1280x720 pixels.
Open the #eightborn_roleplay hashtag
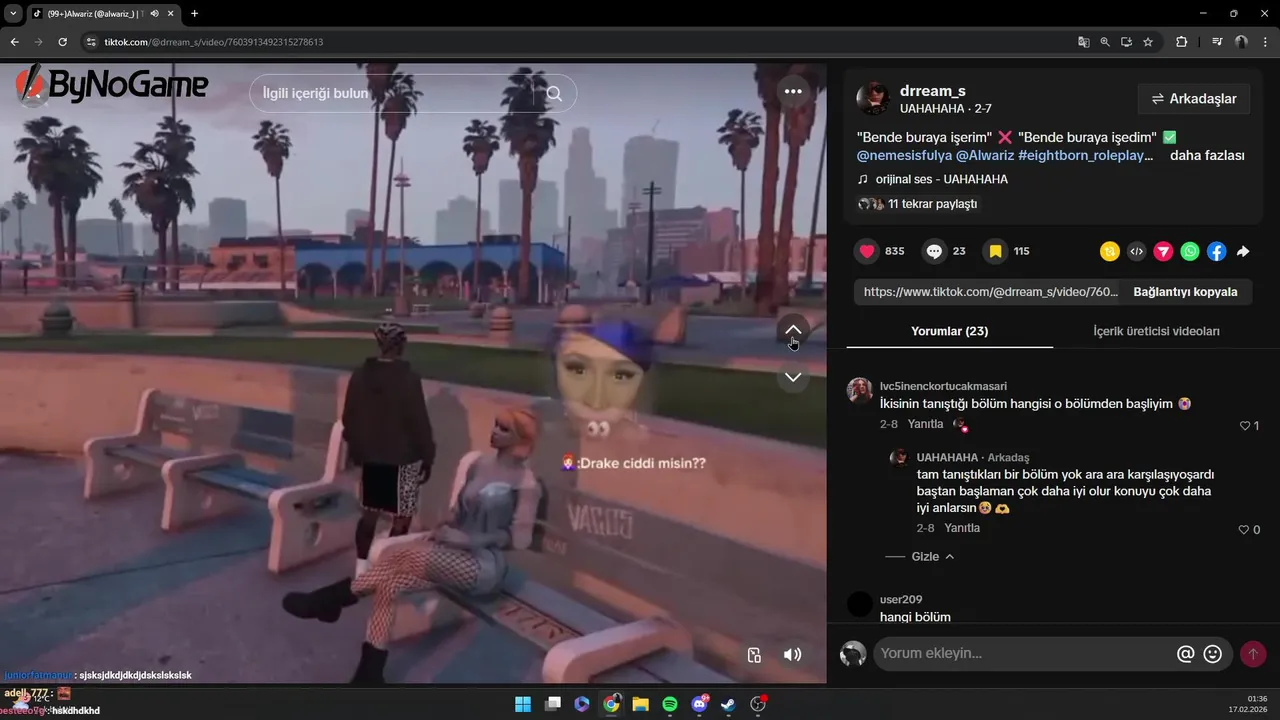click(1085, 156)
